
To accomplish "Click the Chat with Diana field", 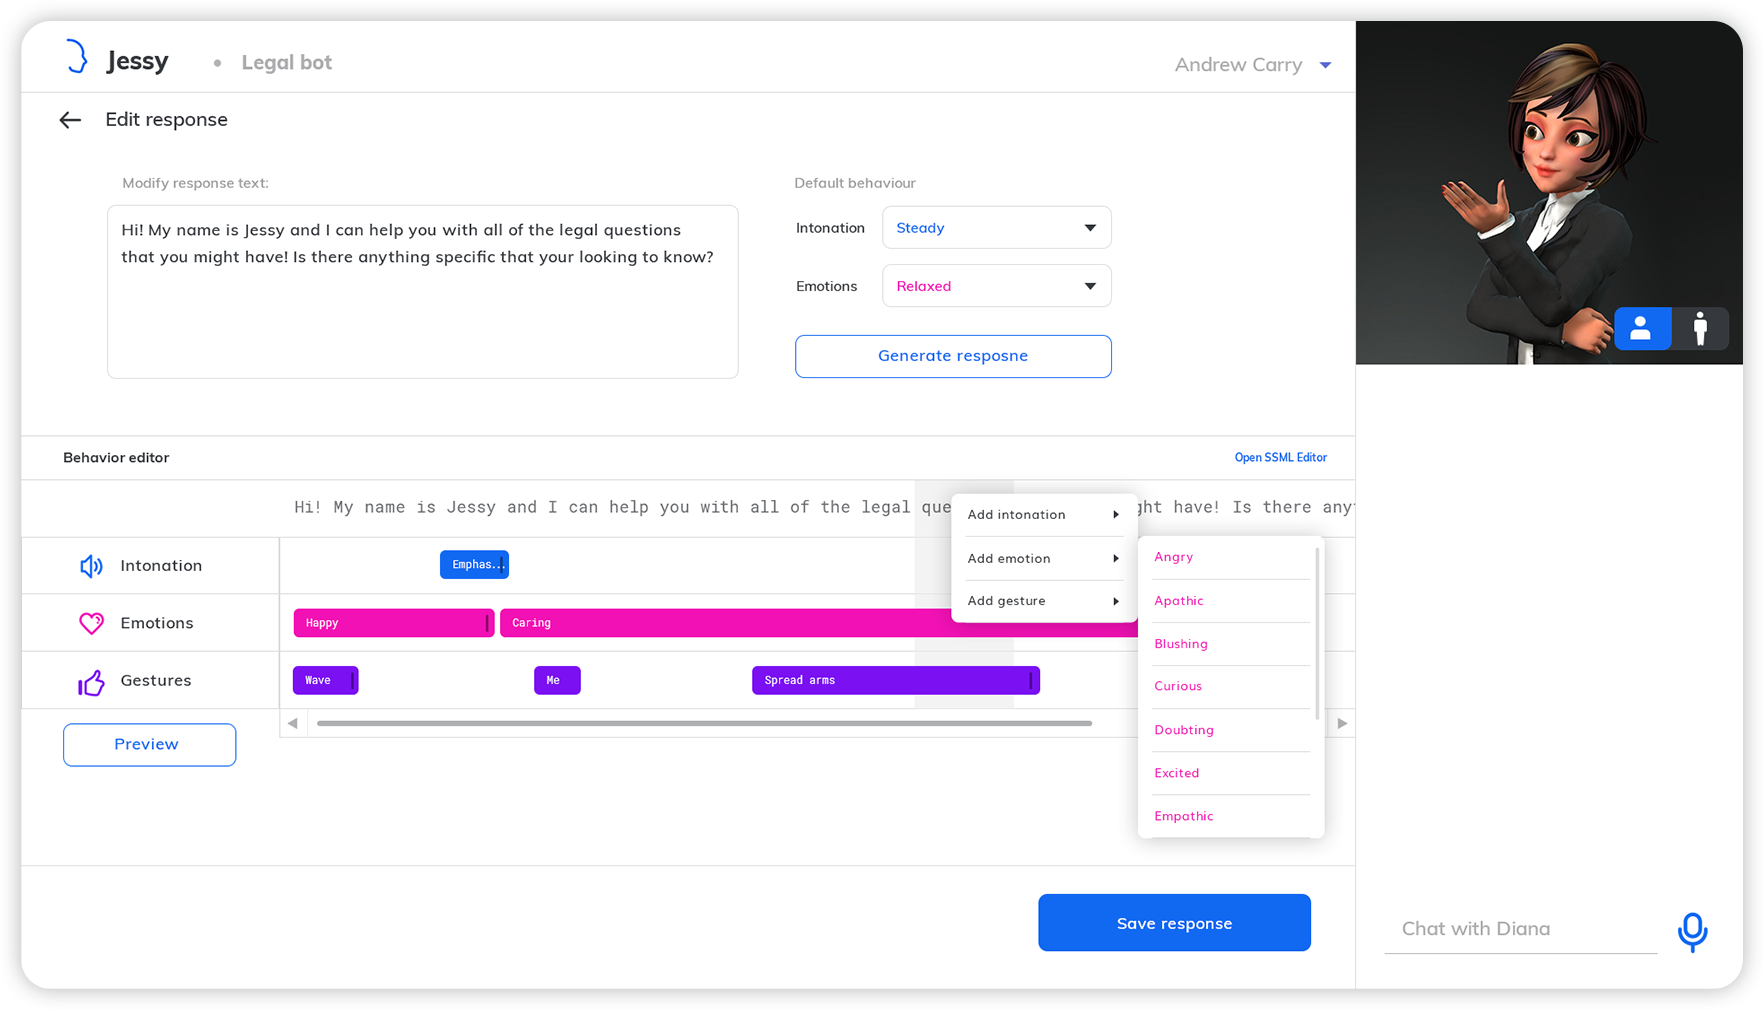I will coord(1520,929).
